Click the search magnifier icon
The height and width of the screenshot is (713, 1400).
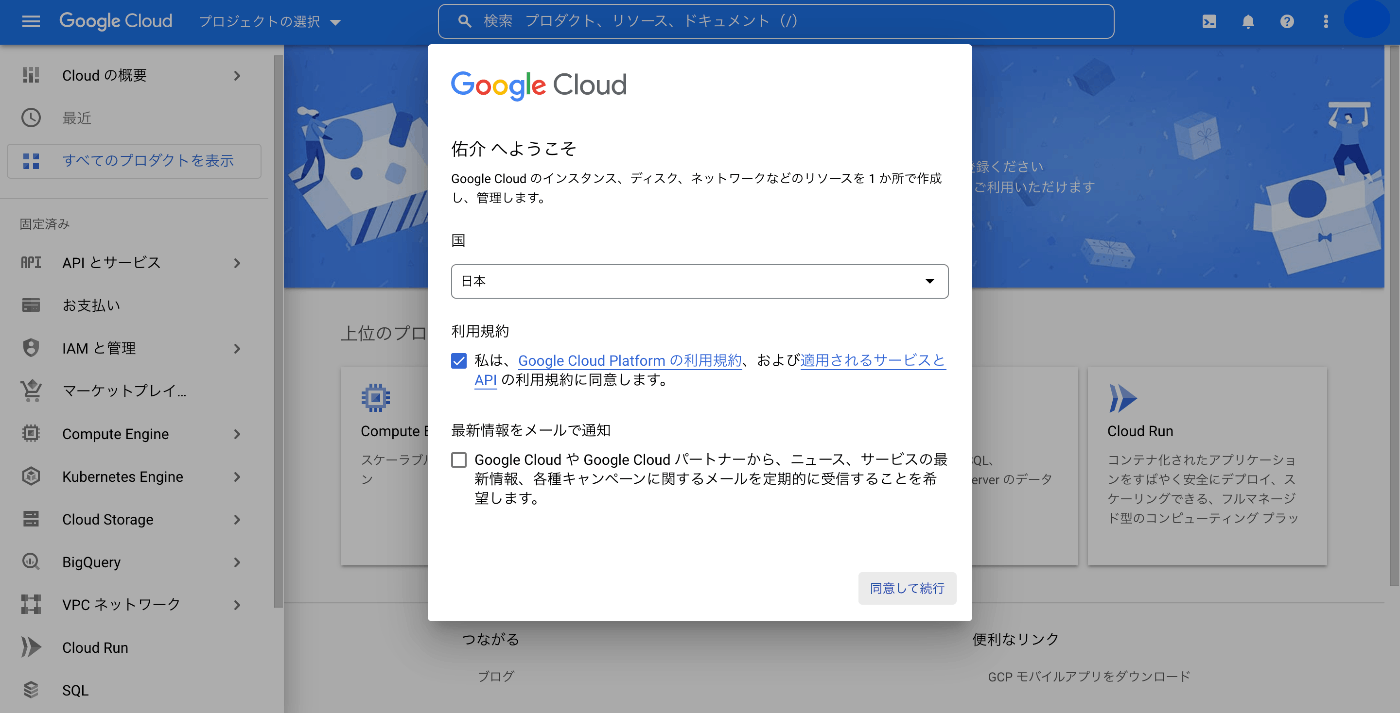point(464,21)
